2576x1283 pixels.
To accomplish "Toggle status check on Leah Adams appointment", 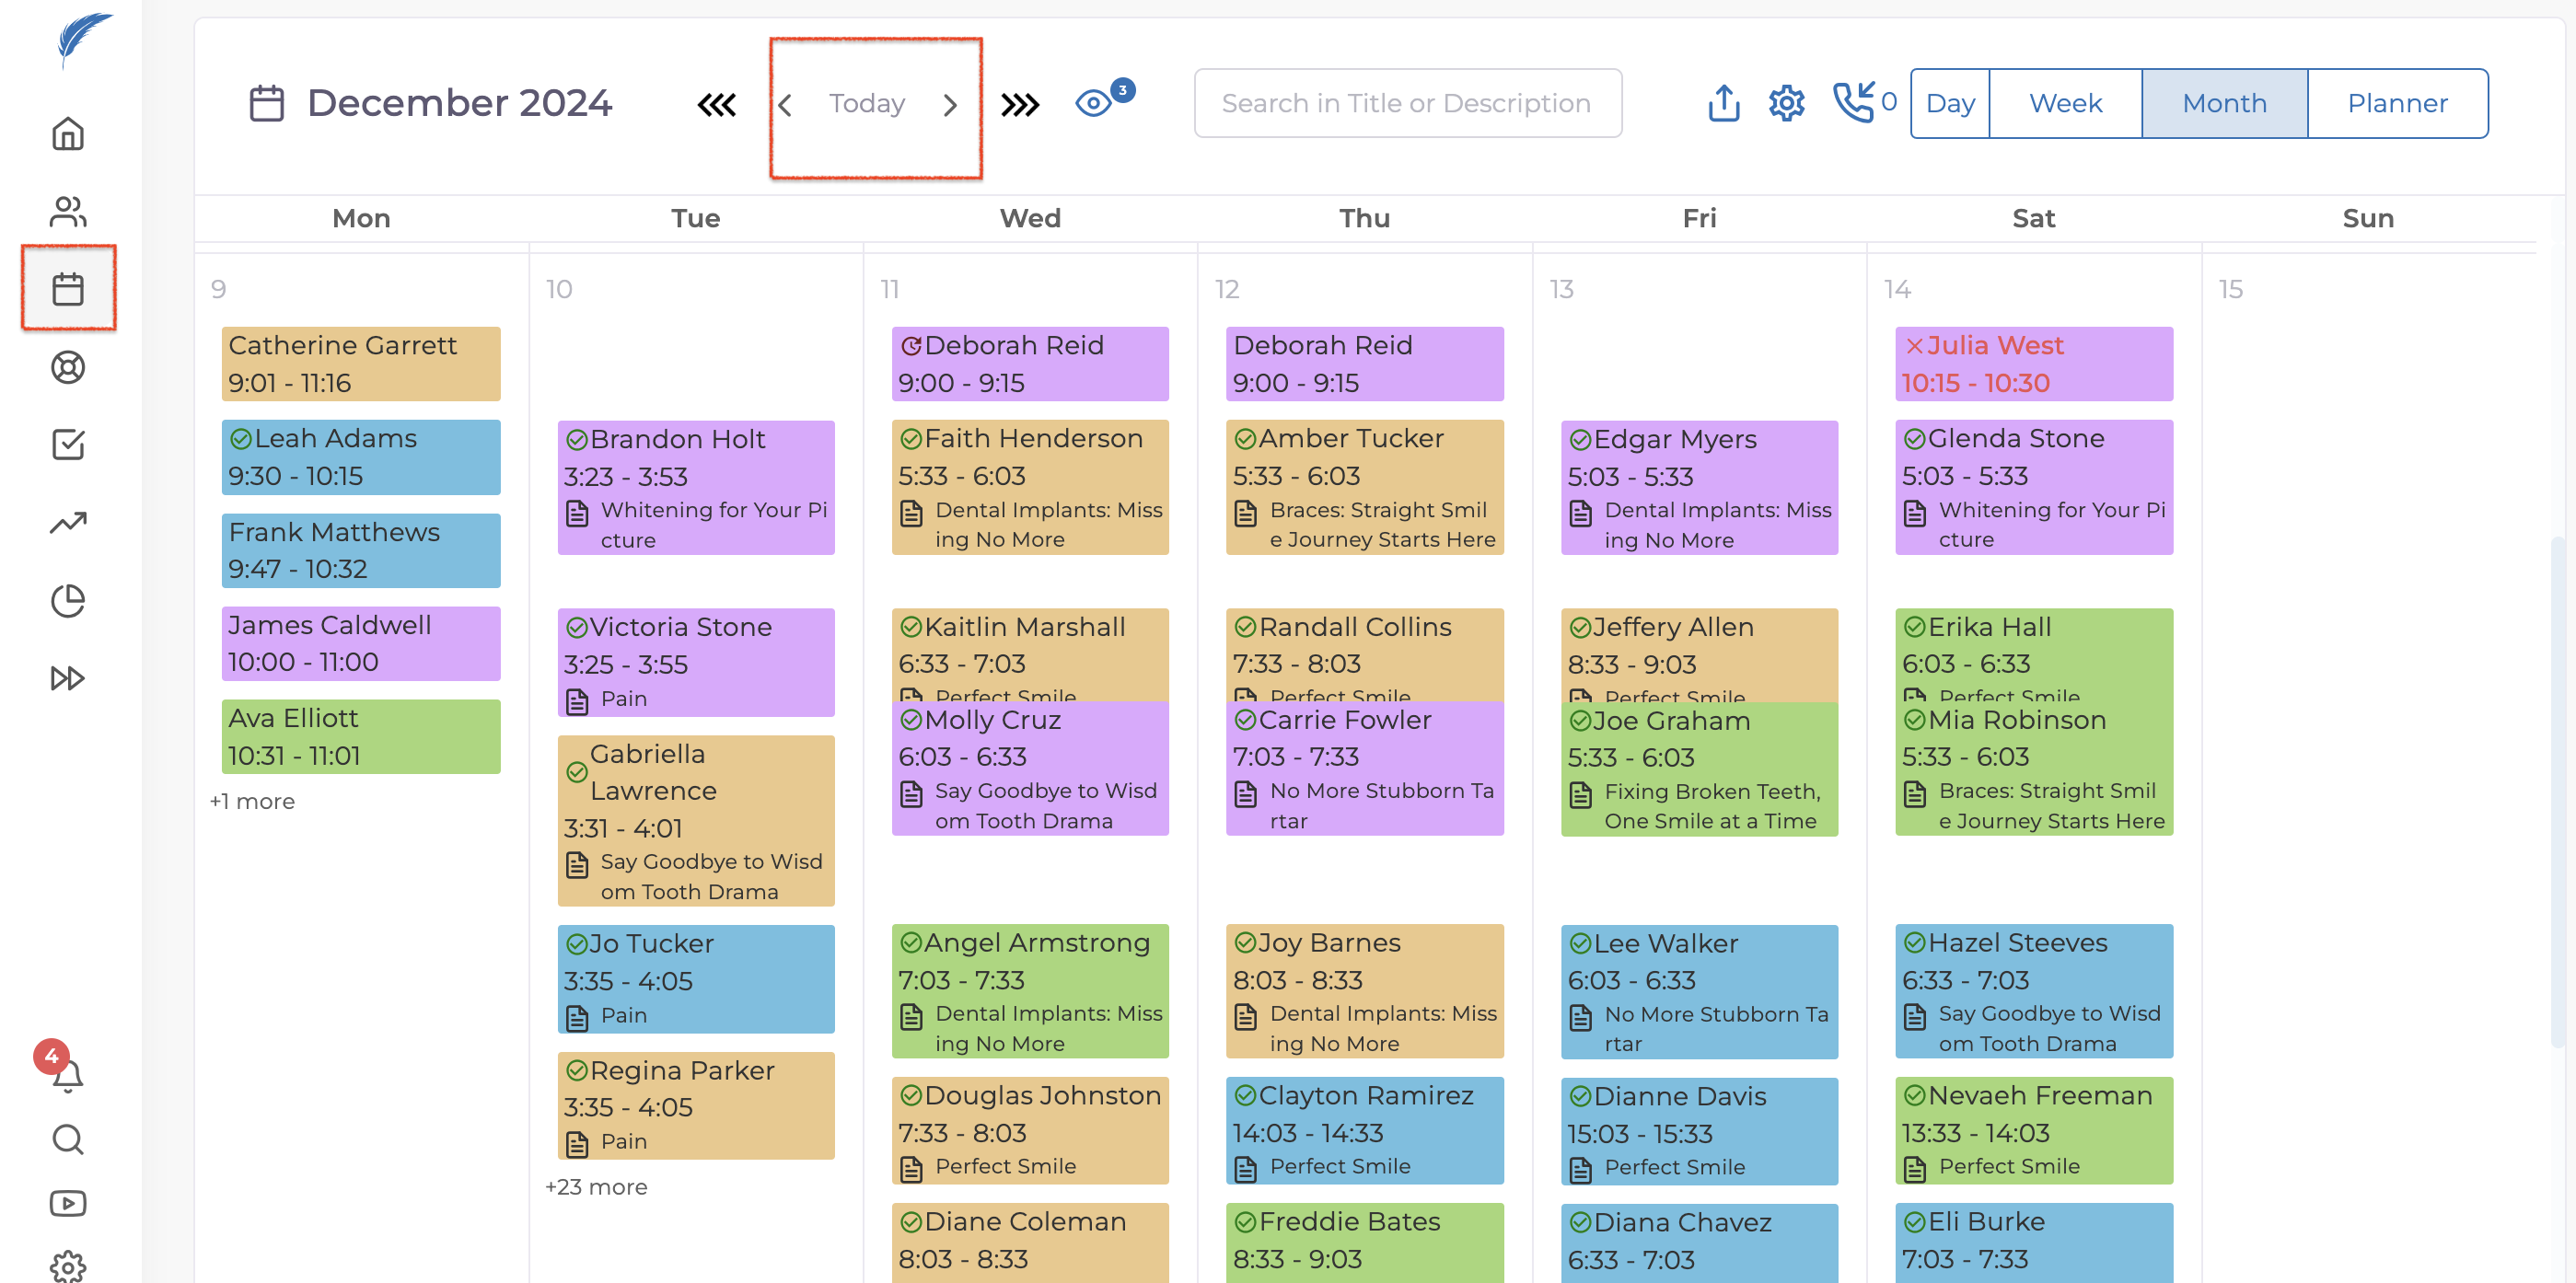I will tap(240, 439).
